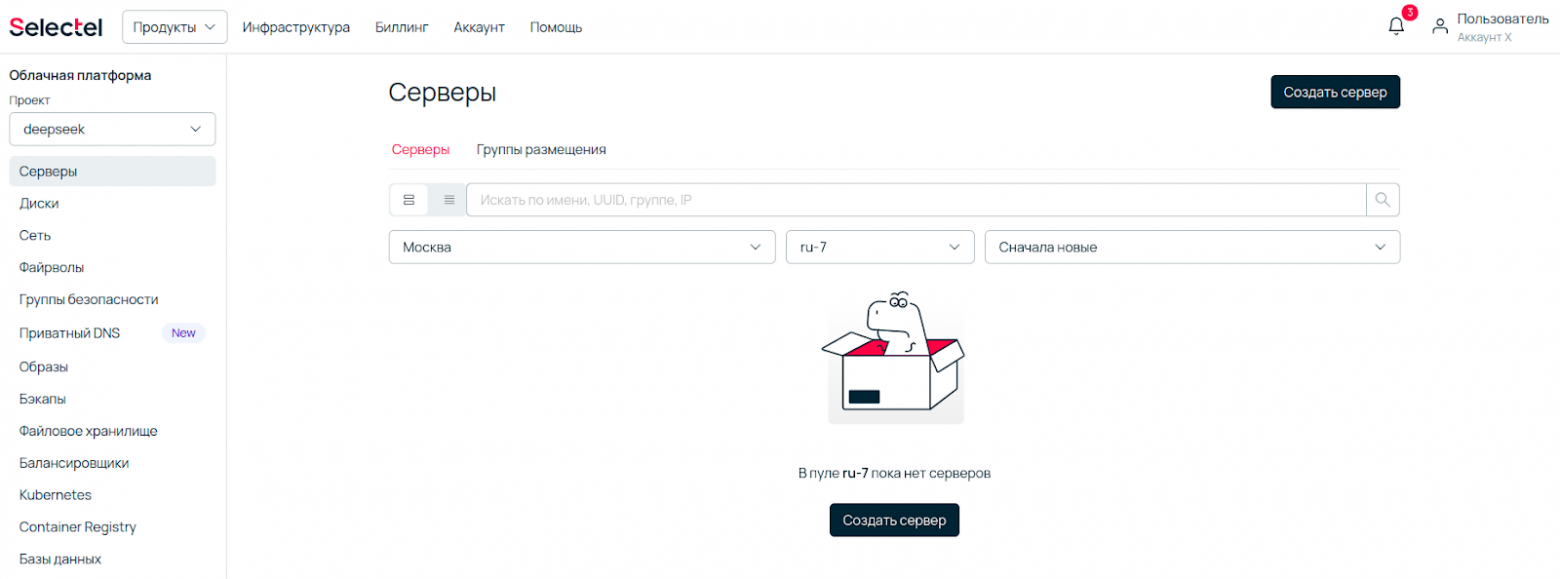The height and width of the screenshot is (579, 1560).
Task: Switch to compact list view
Action: pyautogui.click(x=449, y=200)
